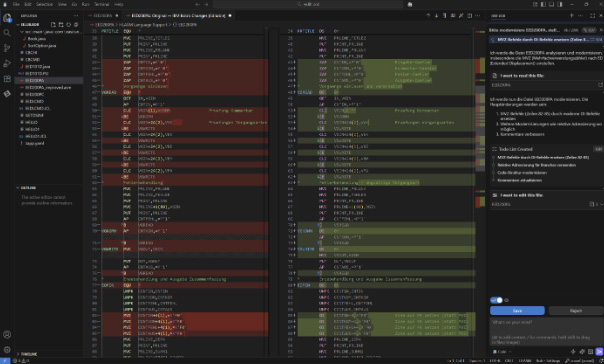Open Book.java in the Explorer
Image resolution: width=604 pixels, height=364 pixels.
[x=37, y=39]
